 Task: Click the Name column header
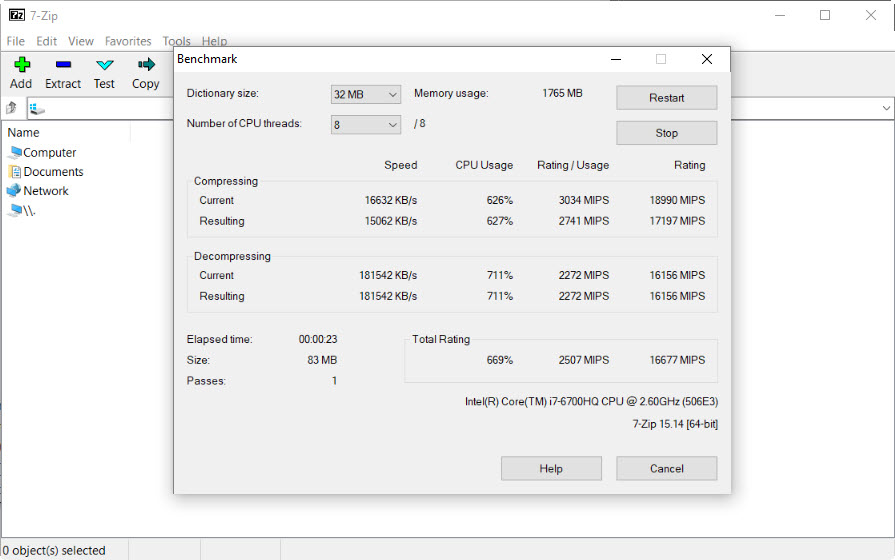coord(24,132)
